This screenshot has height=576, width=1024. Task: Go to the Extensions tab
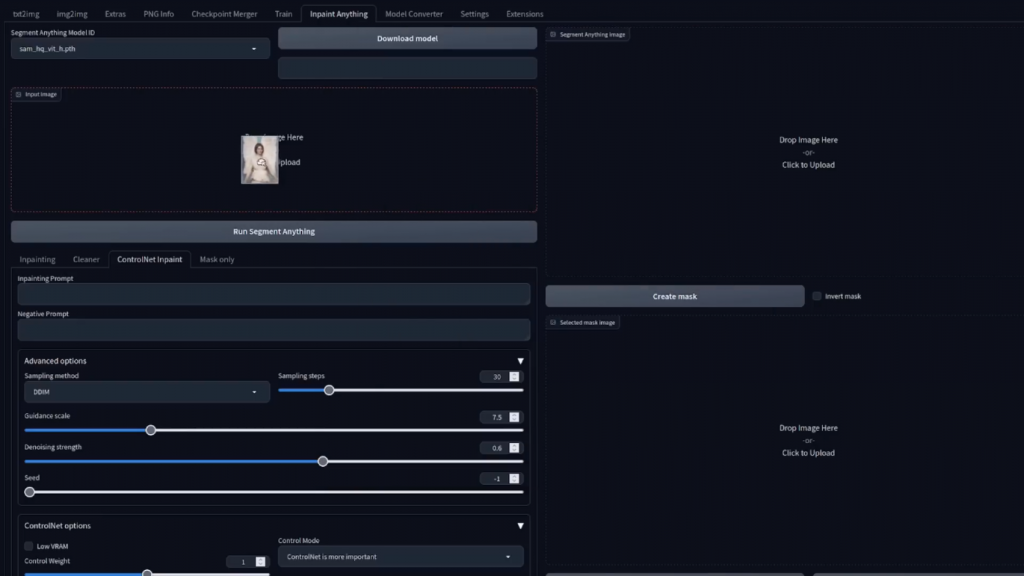click(524, 14)
